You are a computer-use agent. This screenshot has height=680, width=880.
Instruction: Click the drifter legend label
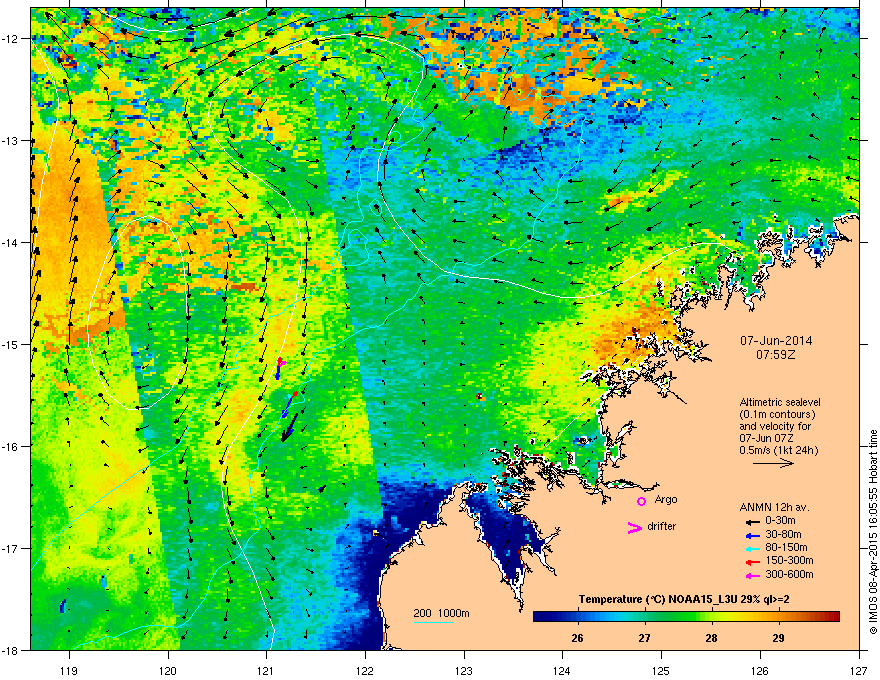[x=662, y=526]
